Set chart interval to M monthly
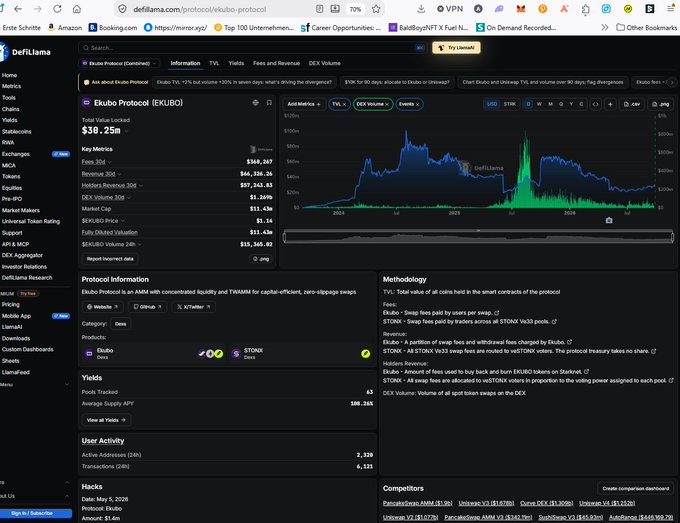The height and width of the screenshot is (523, 680). [550, 104]
